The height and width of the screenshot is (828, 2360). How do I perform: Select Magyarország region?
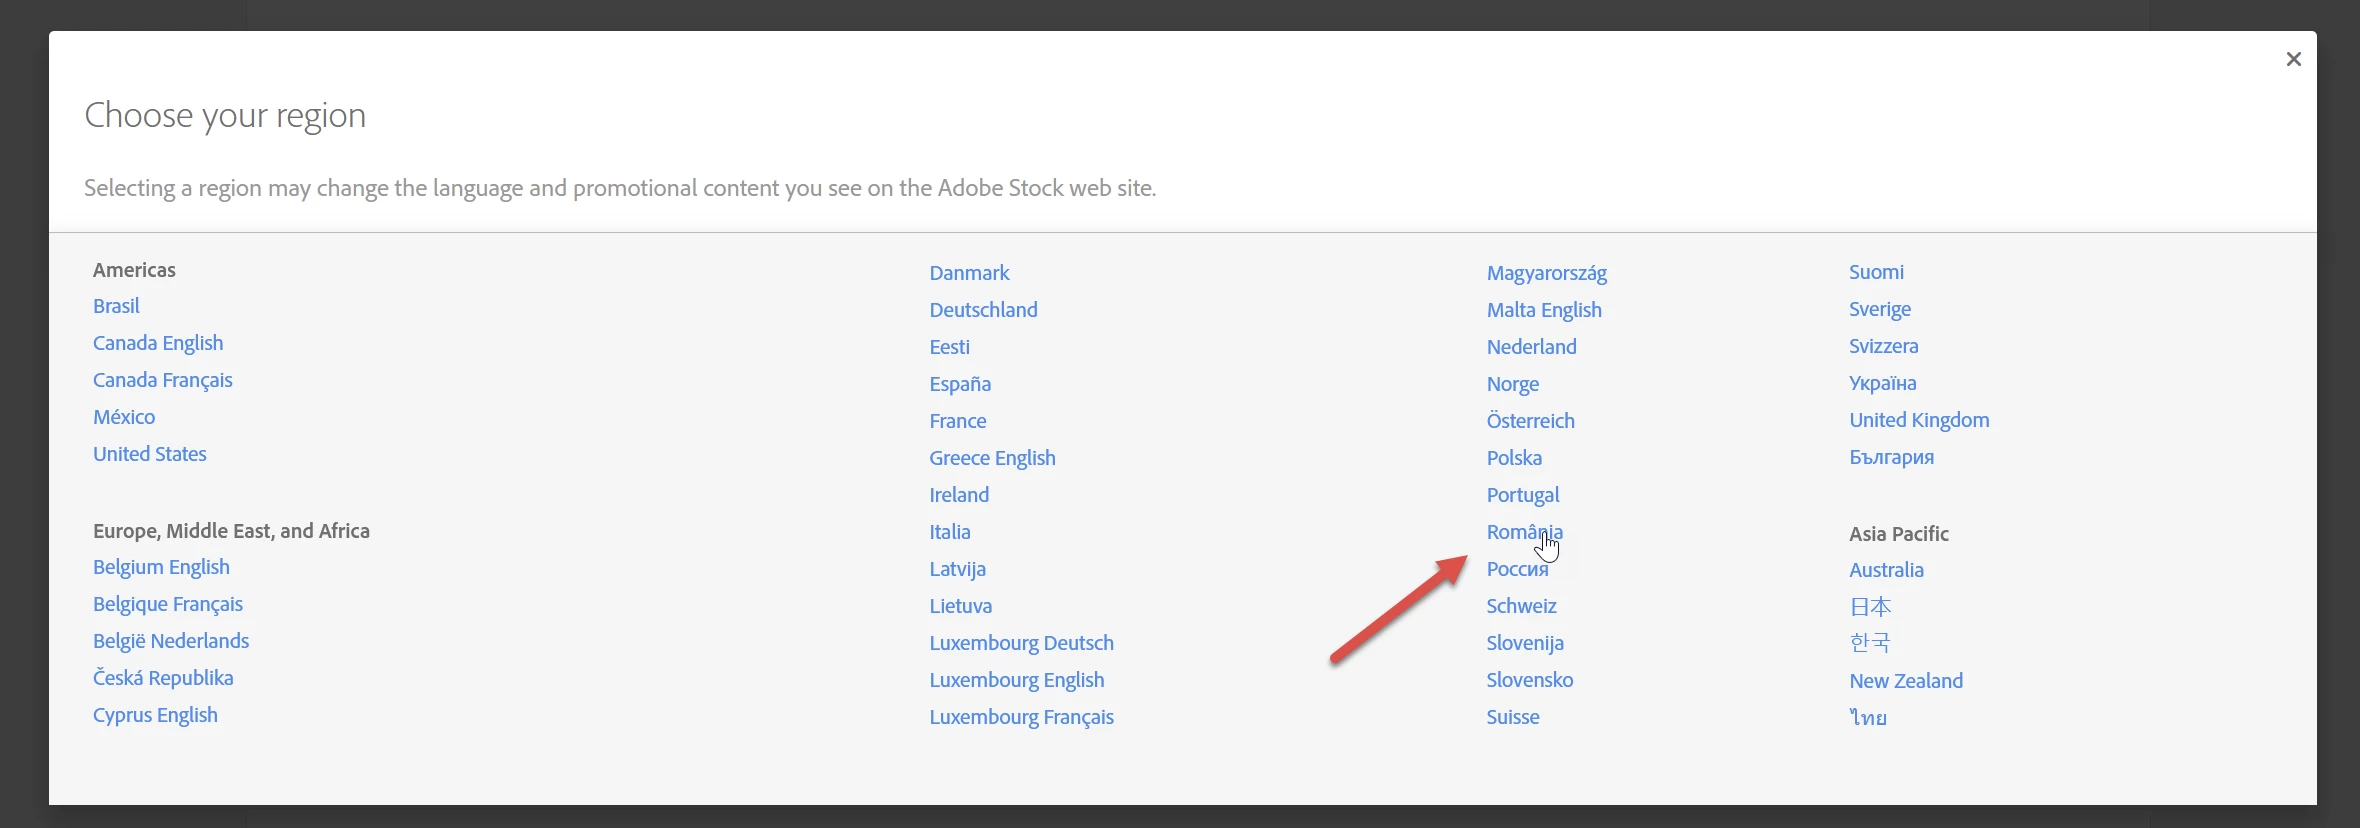tap(1546, 273)
